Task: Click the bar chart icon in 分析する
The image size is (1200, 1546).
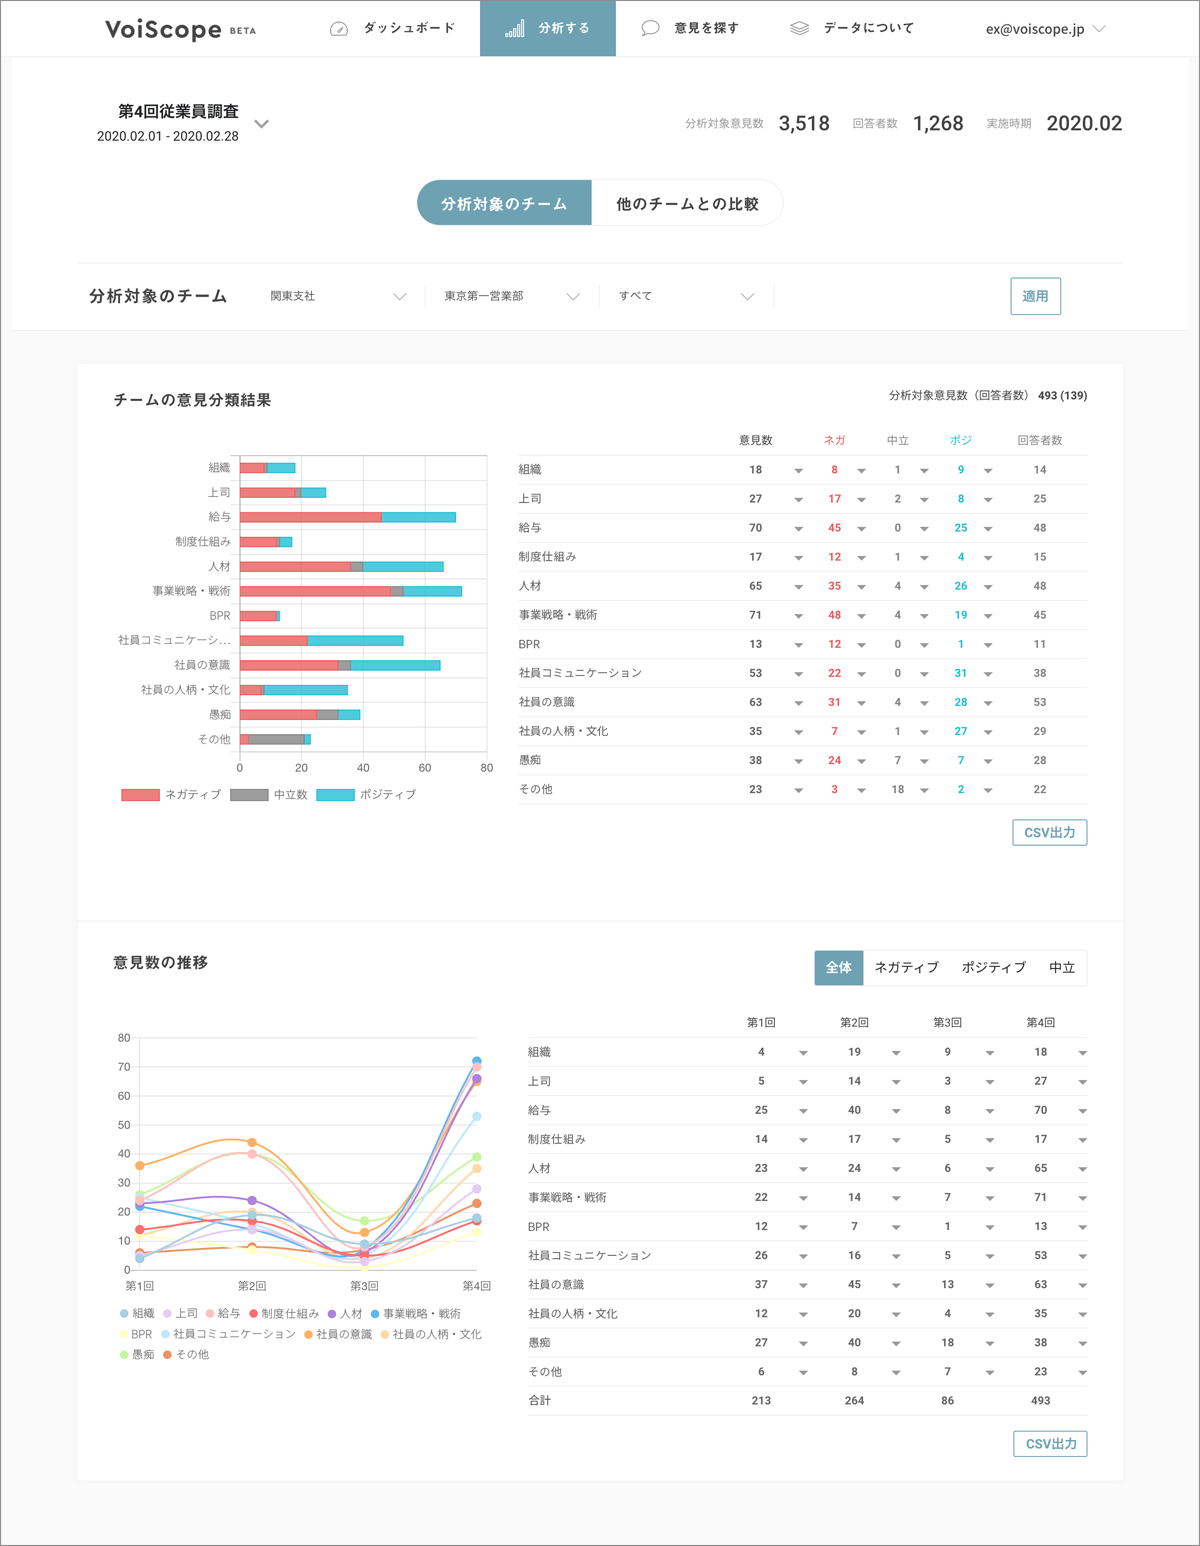Action: point(515,28)
